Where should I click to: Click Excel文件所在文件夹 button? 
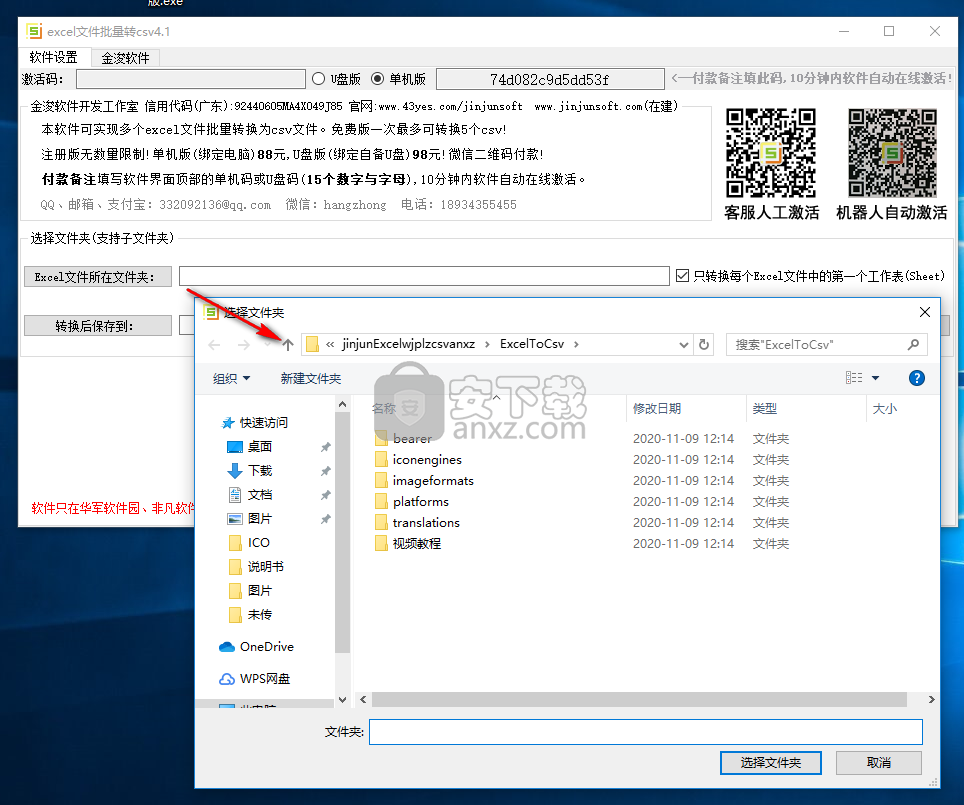pos(98,277)
